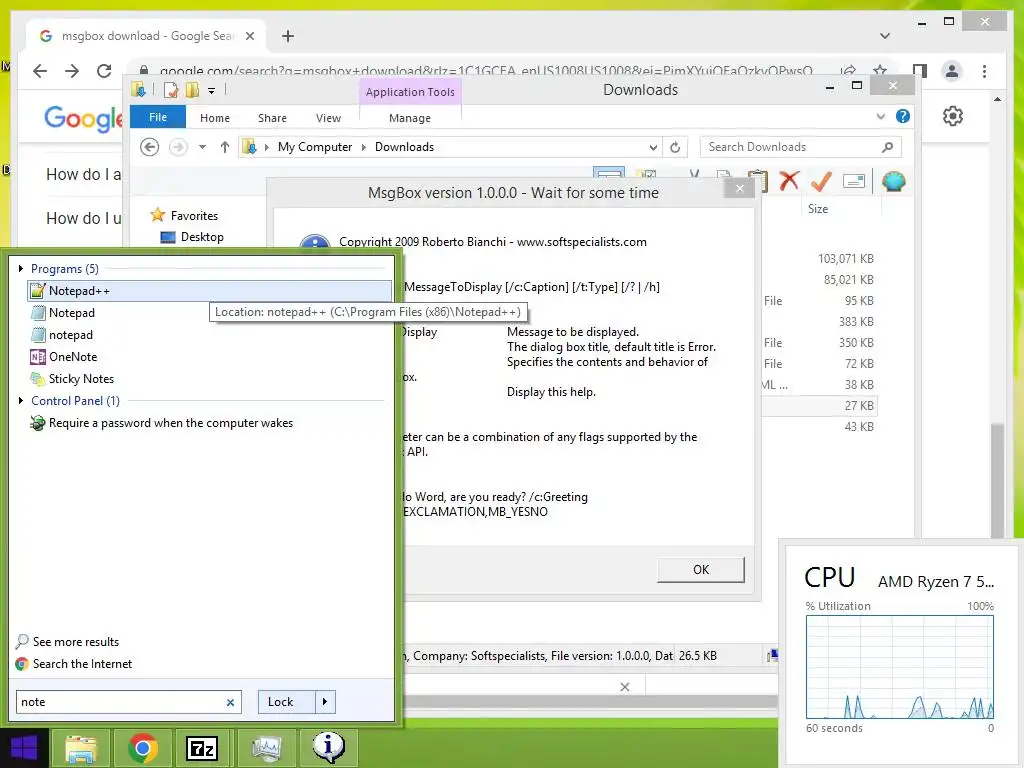Viewport: 1024px width, 768px height.
Task: Expand the address bar history dropdown
Action: [x=653, y=148]
